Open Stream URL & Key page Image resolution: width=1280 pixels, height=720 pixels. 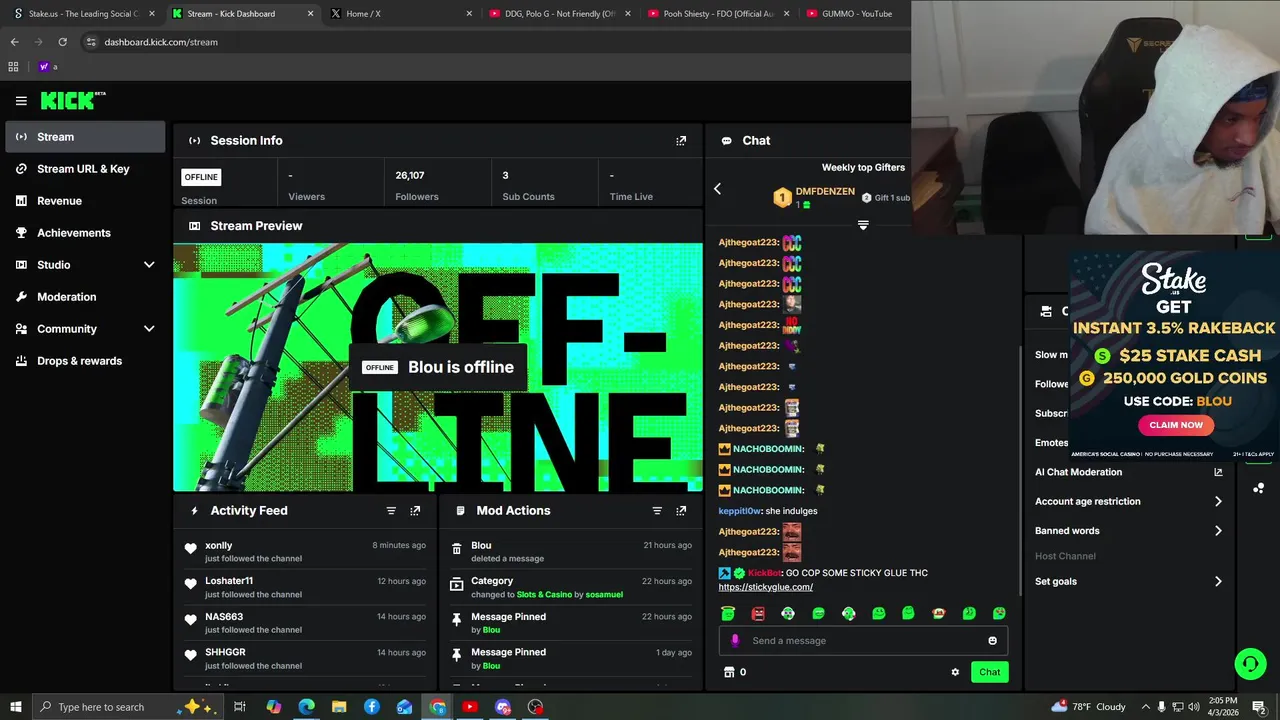point(85,169)
